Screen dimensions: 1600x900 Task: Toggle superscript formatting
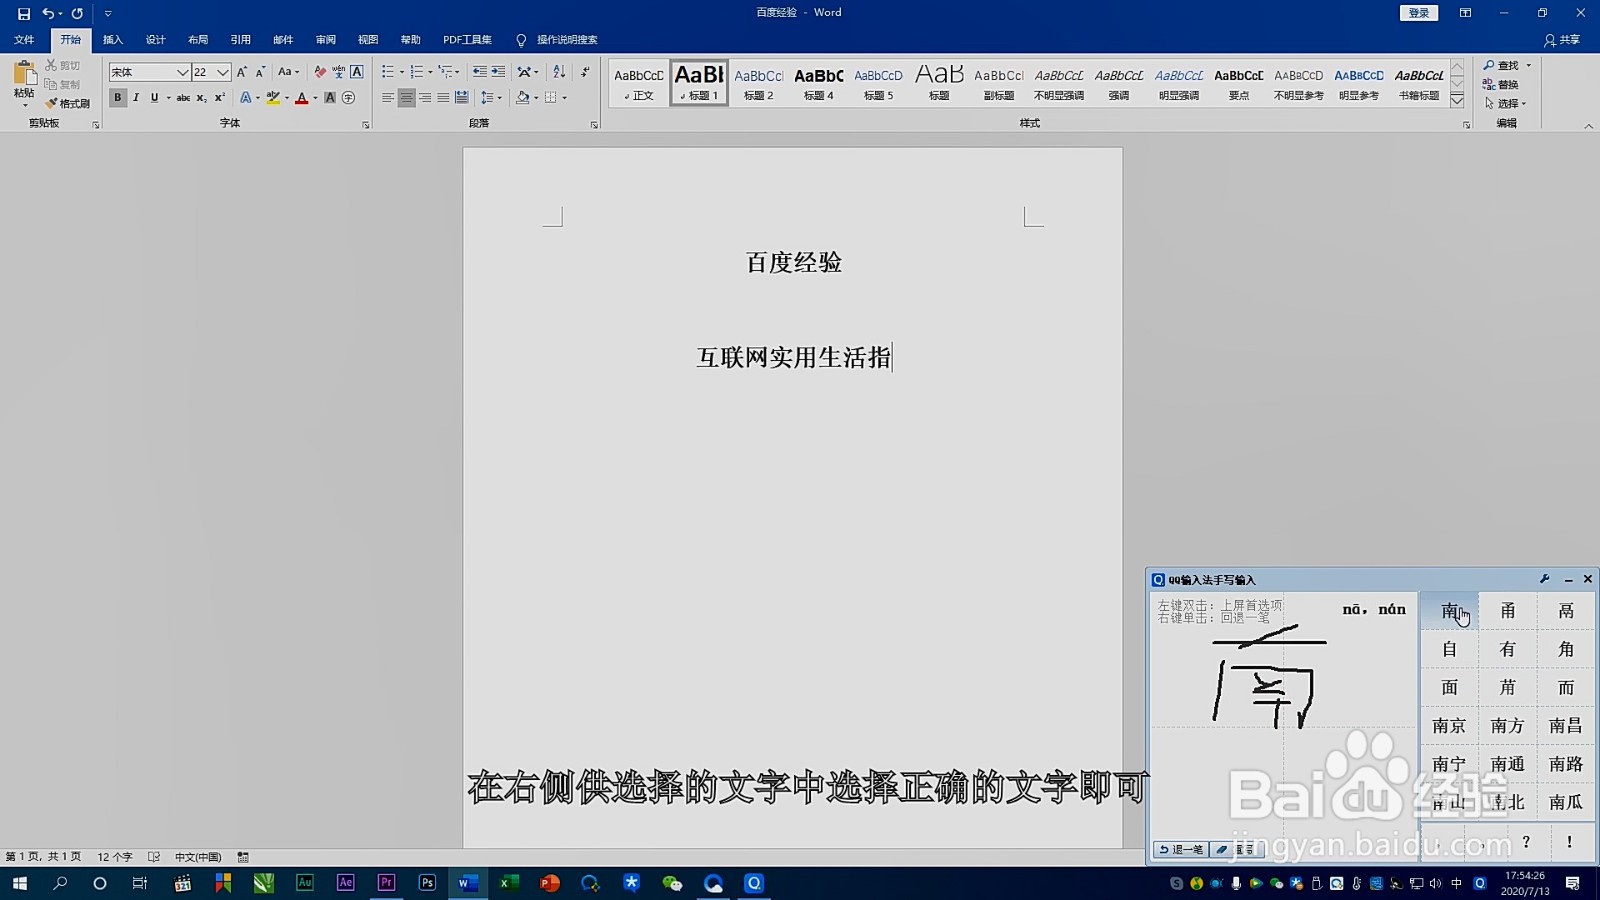(220, 98)
